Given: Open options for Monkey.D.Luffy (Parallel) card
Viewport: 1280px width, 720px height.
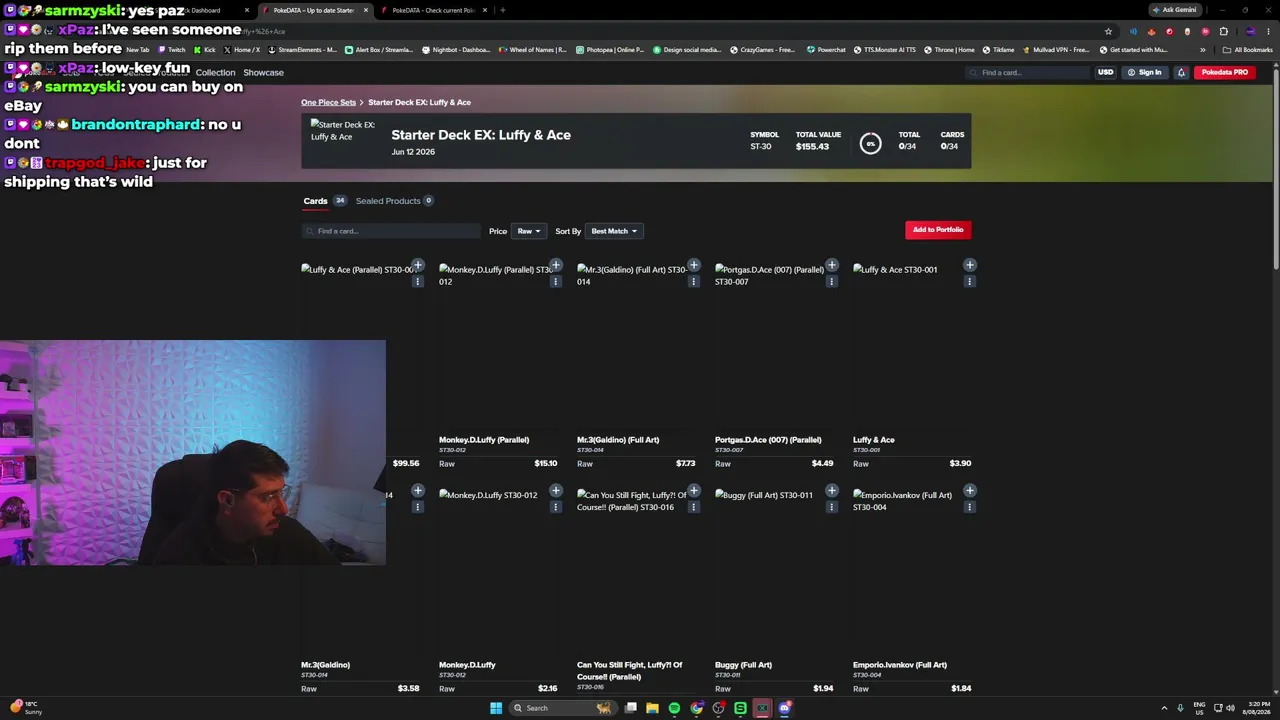Looking at the screenshot, I should [556, 282].
